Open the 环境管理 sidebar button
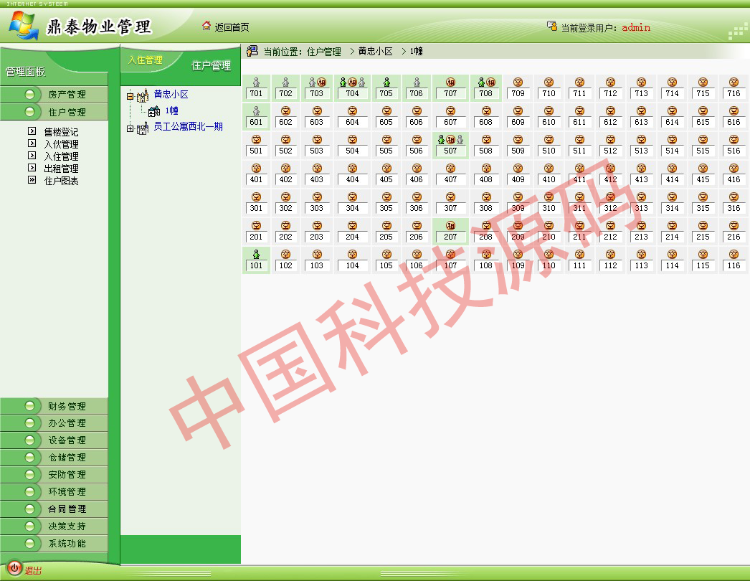 54,492
